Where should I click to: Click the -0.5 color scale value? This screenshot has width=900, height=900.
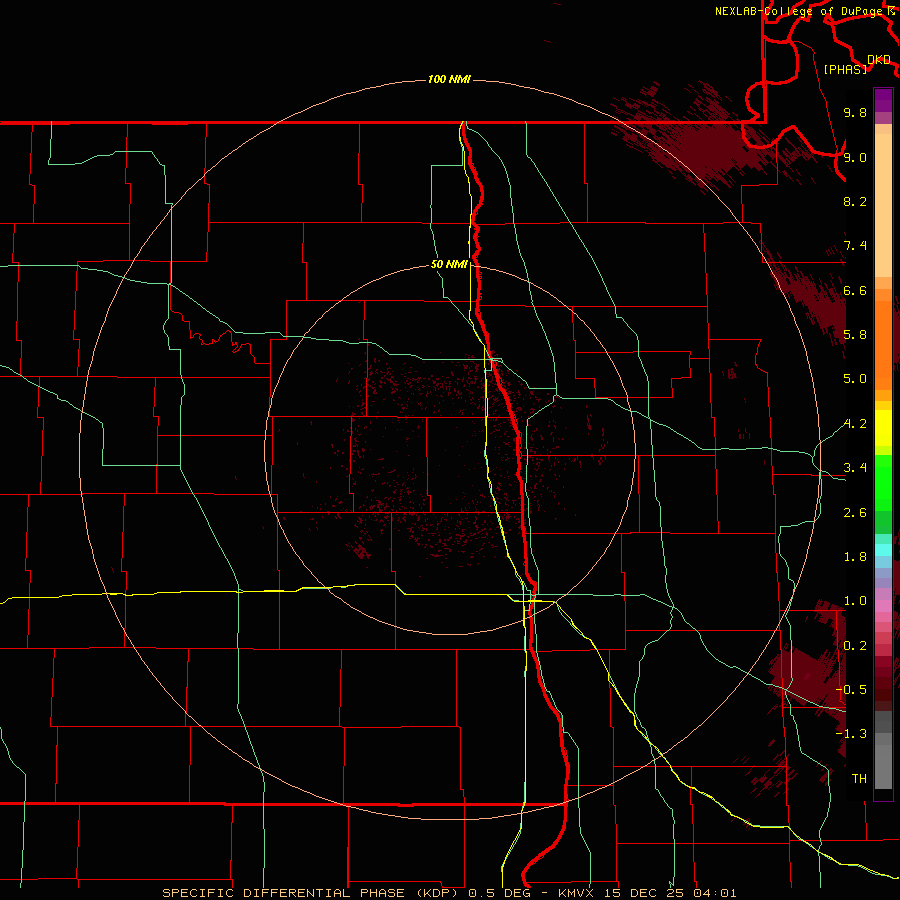click(x=851, y=690)
